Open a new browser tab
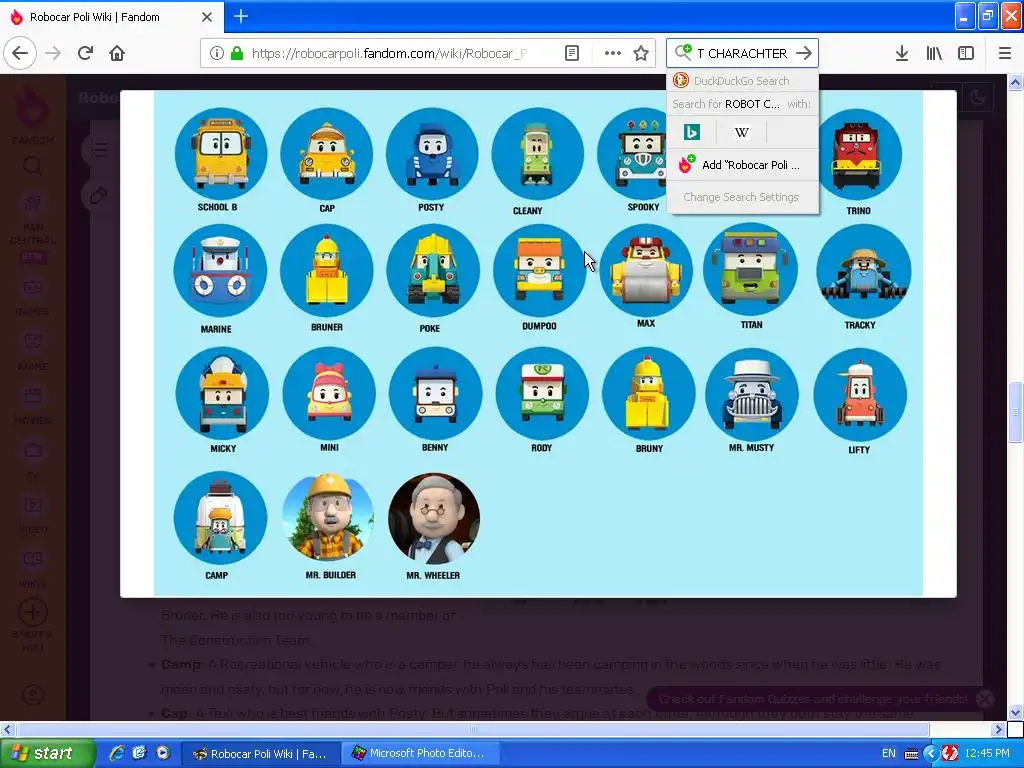Screen dimensions: 1024x768 [241, 16]
